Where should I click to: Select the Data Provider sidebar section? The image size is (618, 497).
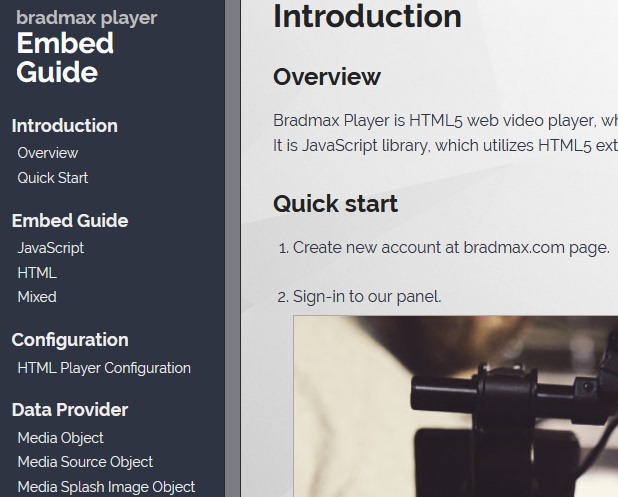click(69, 410)
